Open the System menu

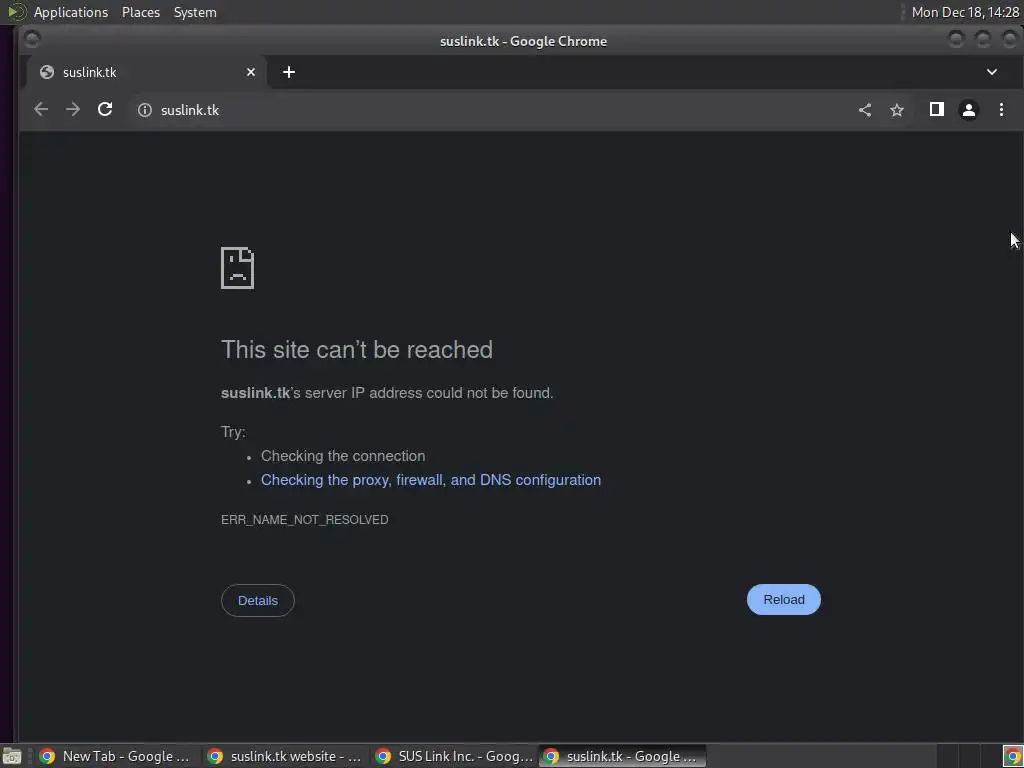tap(195, 12)
